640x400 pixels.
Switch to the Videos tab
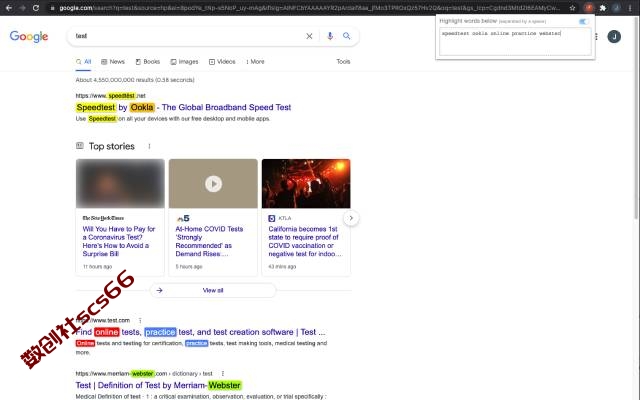pyautogui.click(x=222, y=62)
